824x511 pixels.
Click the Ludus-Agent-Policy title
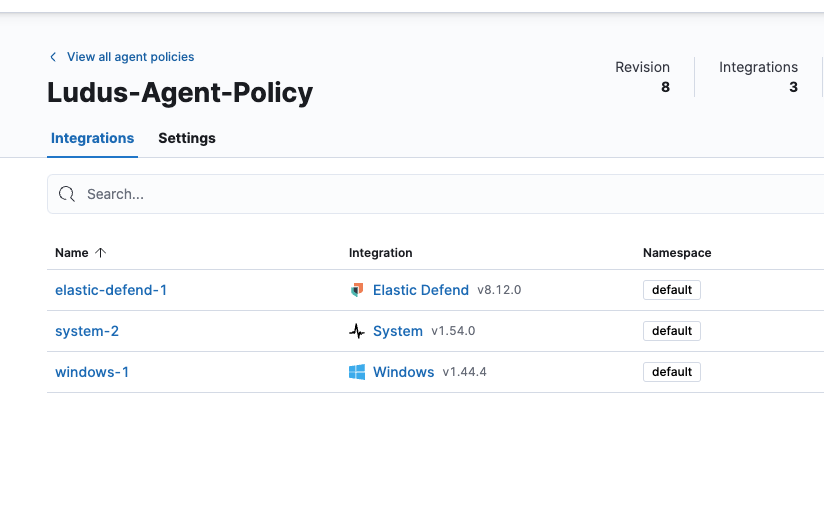coord(180,93)
